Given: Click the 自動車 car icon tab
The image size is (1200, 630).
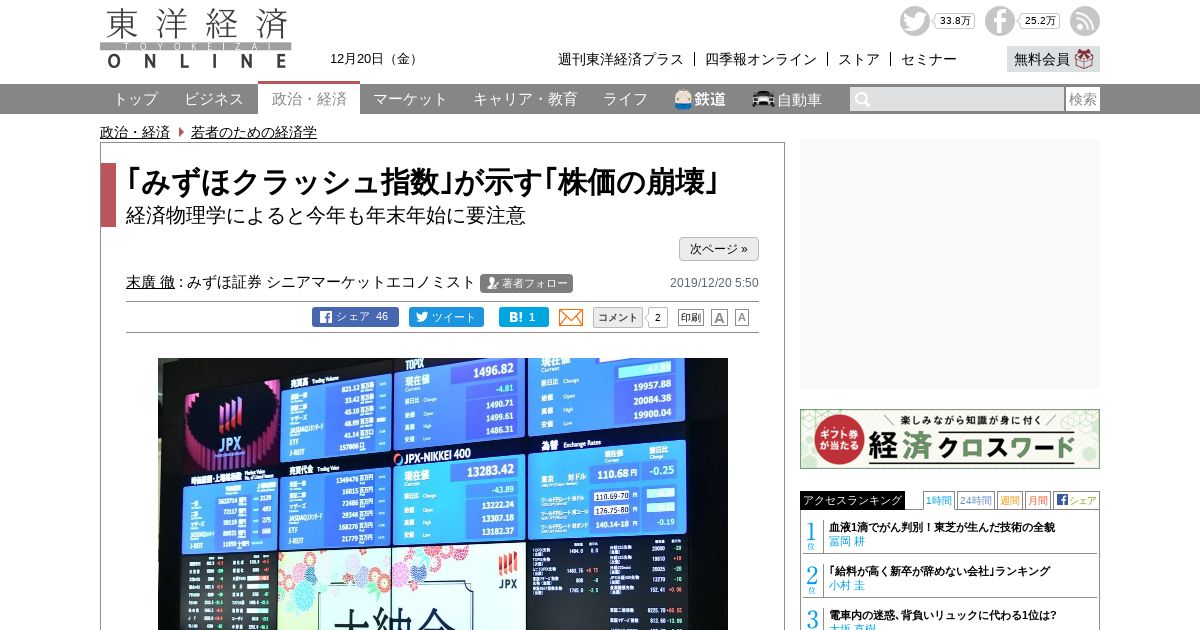Looking at the screenshot, I should coord(787,99).
